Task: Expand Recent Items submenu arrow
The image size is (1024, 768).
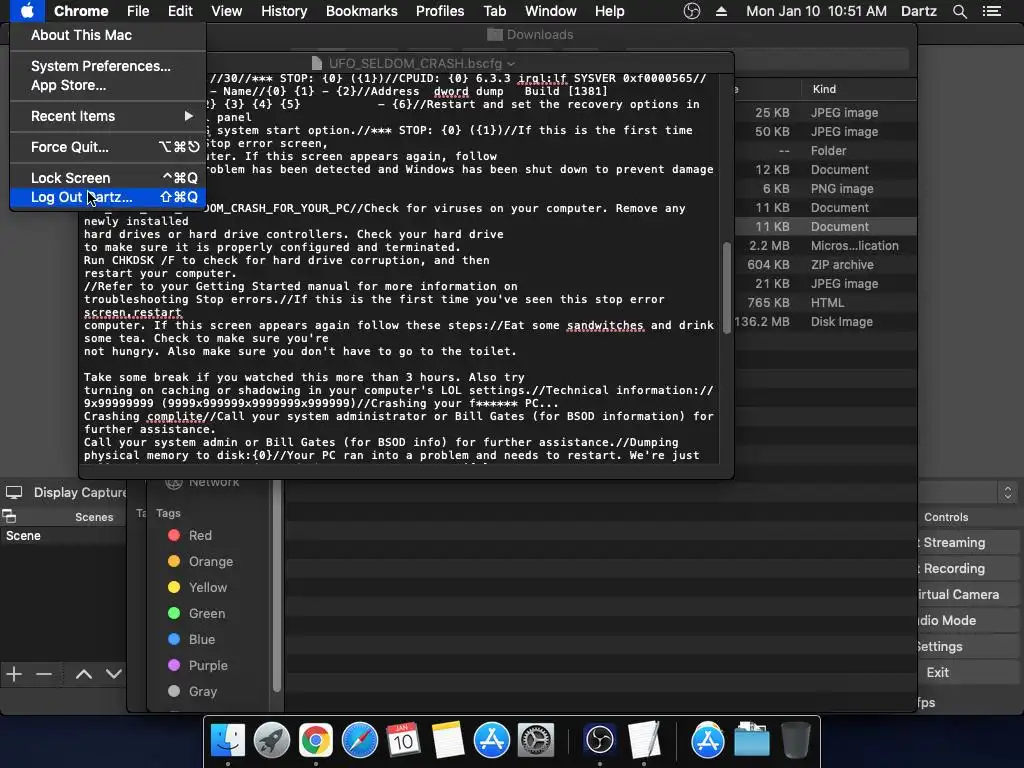Action: [x=188, y=116]
